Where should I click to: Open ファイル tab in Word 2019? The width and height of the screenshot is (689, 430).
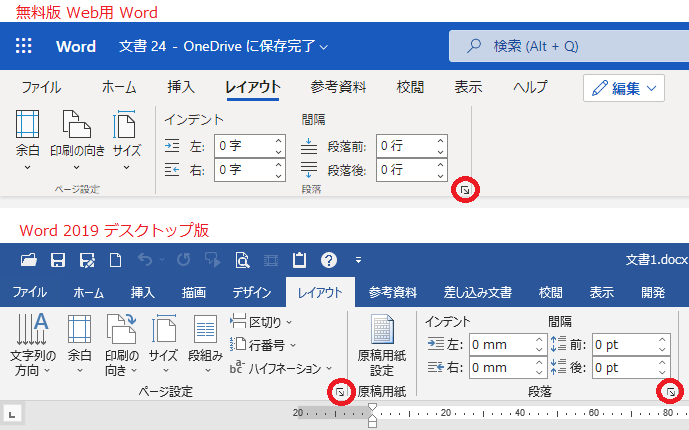[29, 292]
